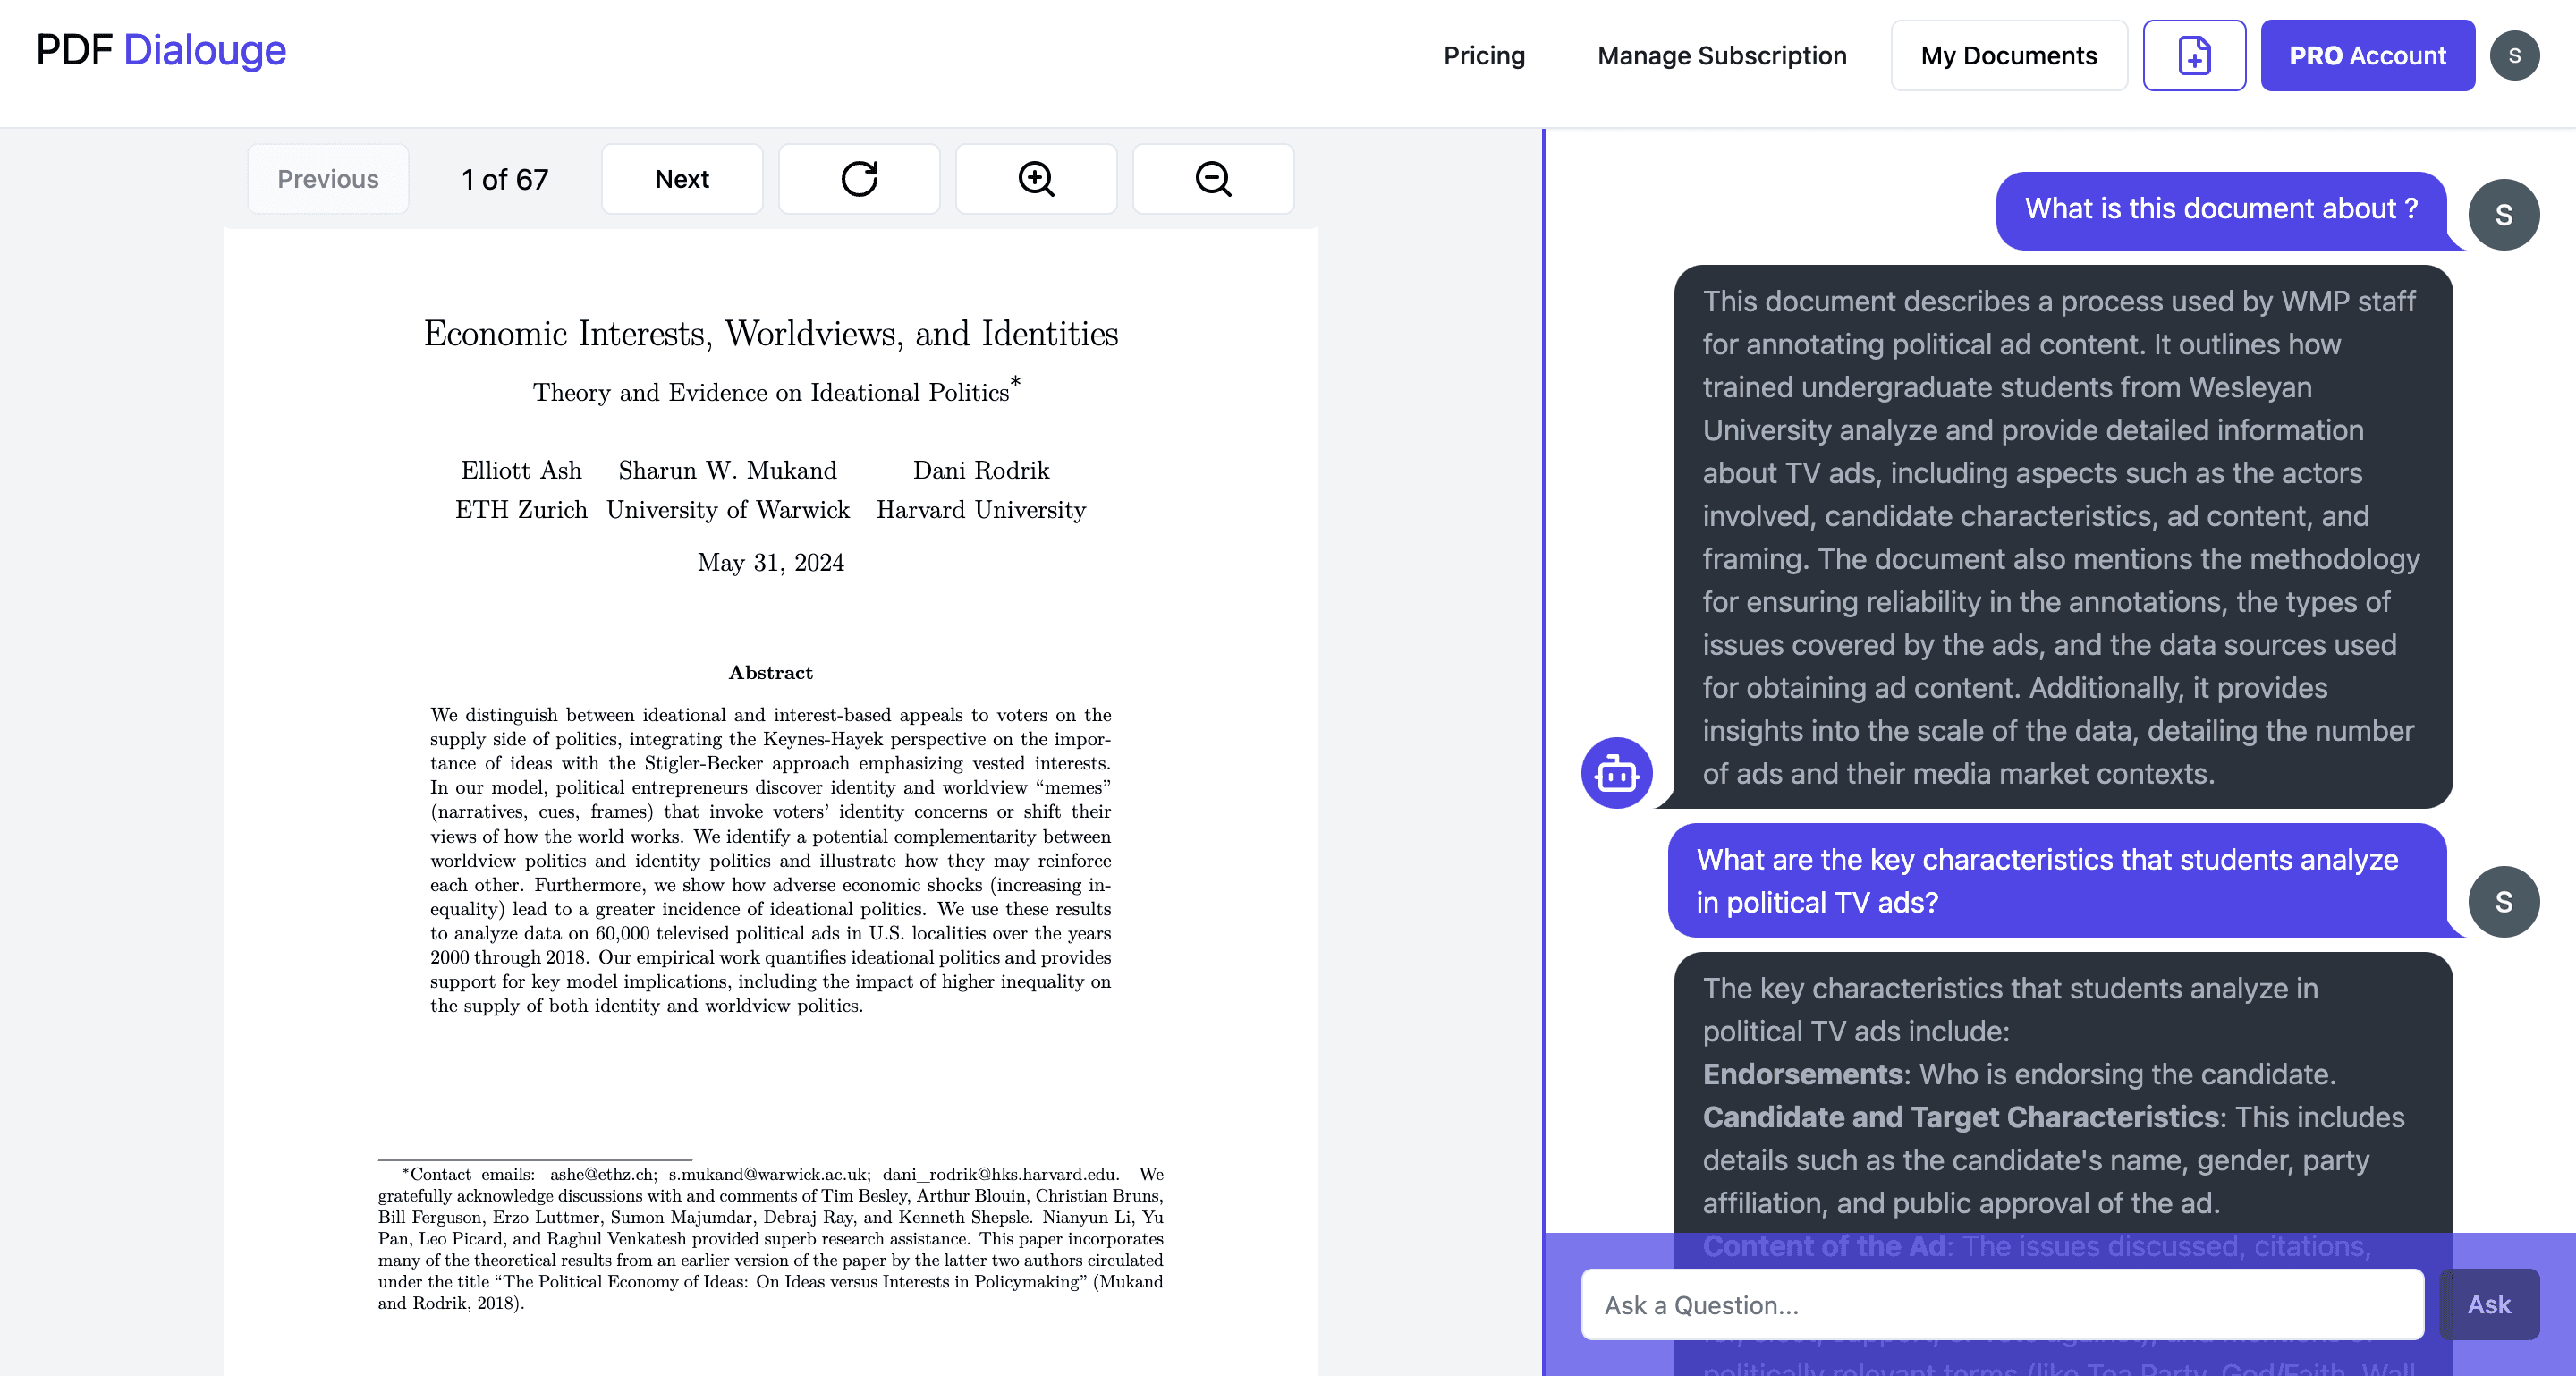Rotate the PDF page
The width and height of the screenshot is (2576, 1376).
(x=858, y=179)
